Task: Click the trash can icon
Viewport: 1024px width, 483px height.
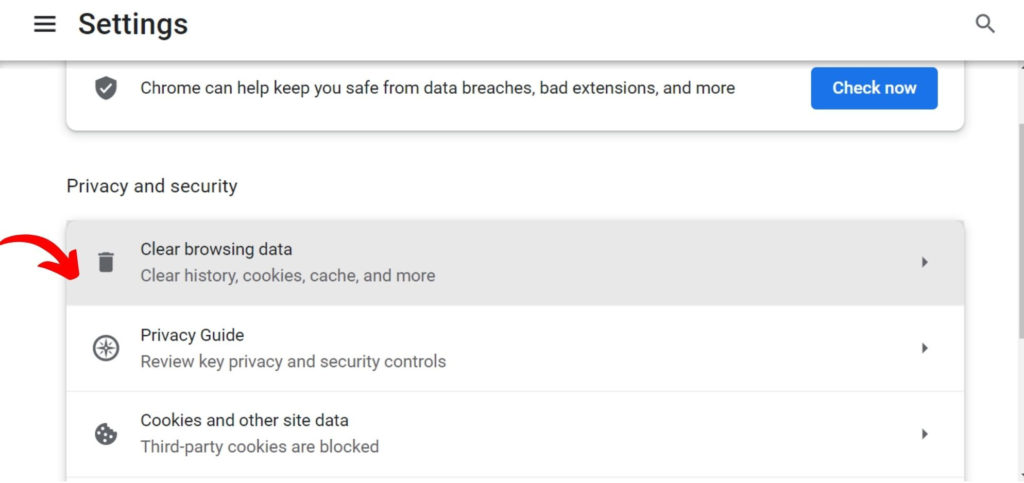Action: click(106, 262)
